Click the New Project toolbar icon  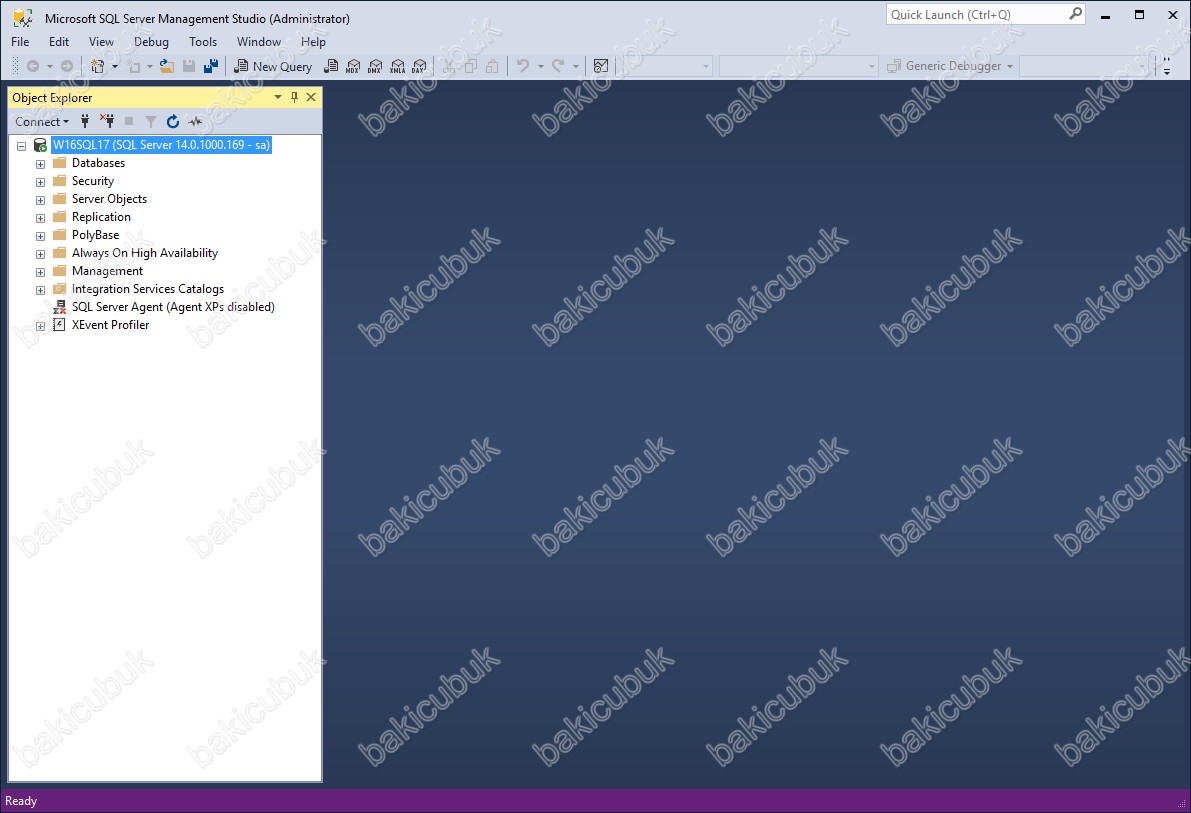[x=97, y=66]
